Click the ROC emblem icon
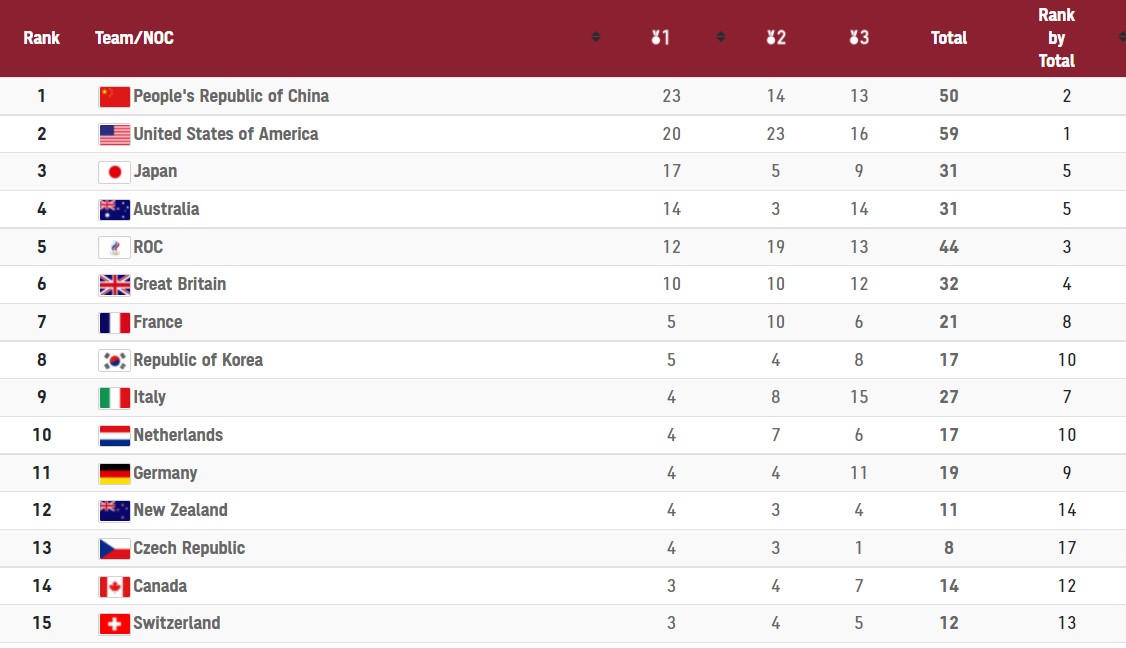The image size is (1126, 648). pos(114,247)
